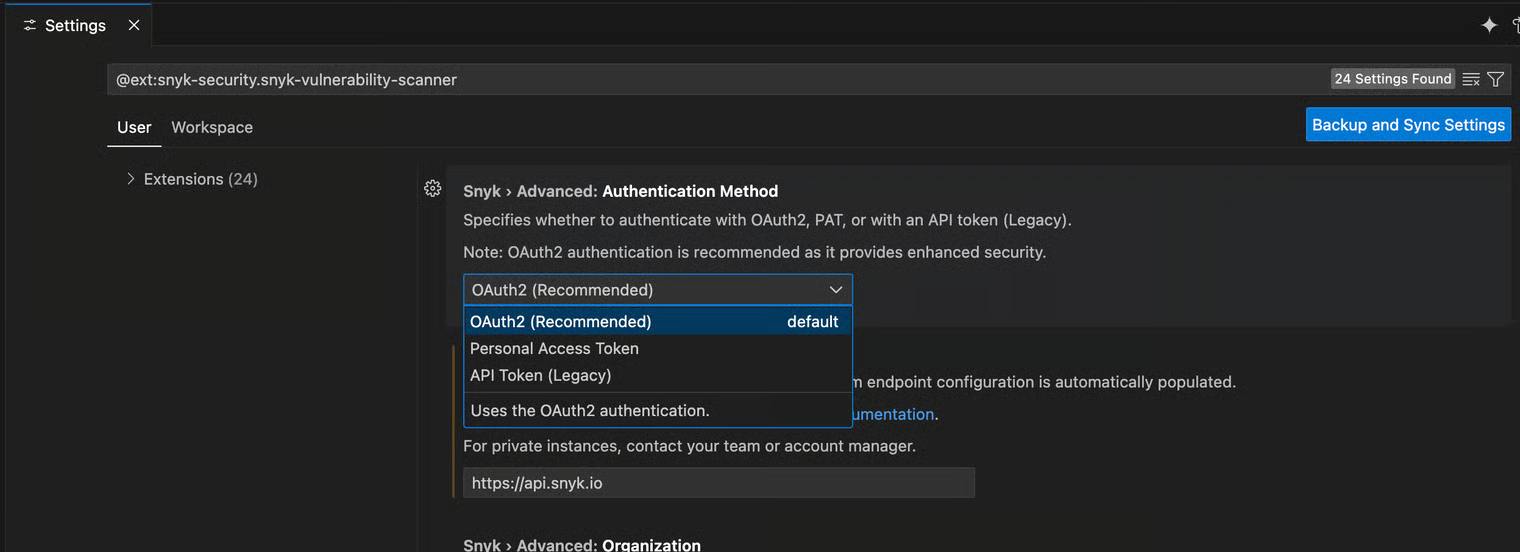Screen dimensions: 1520x552
Task: Choose API Token (Legacy) option
Action: 658,375
